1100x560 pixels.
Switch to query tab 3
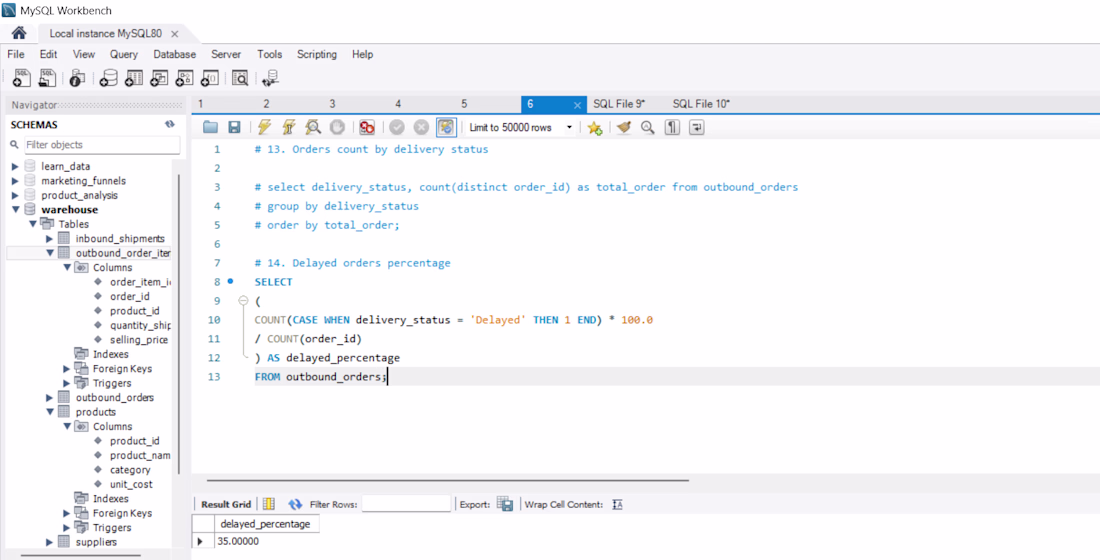pyautogui.click(x=332, y=104)
